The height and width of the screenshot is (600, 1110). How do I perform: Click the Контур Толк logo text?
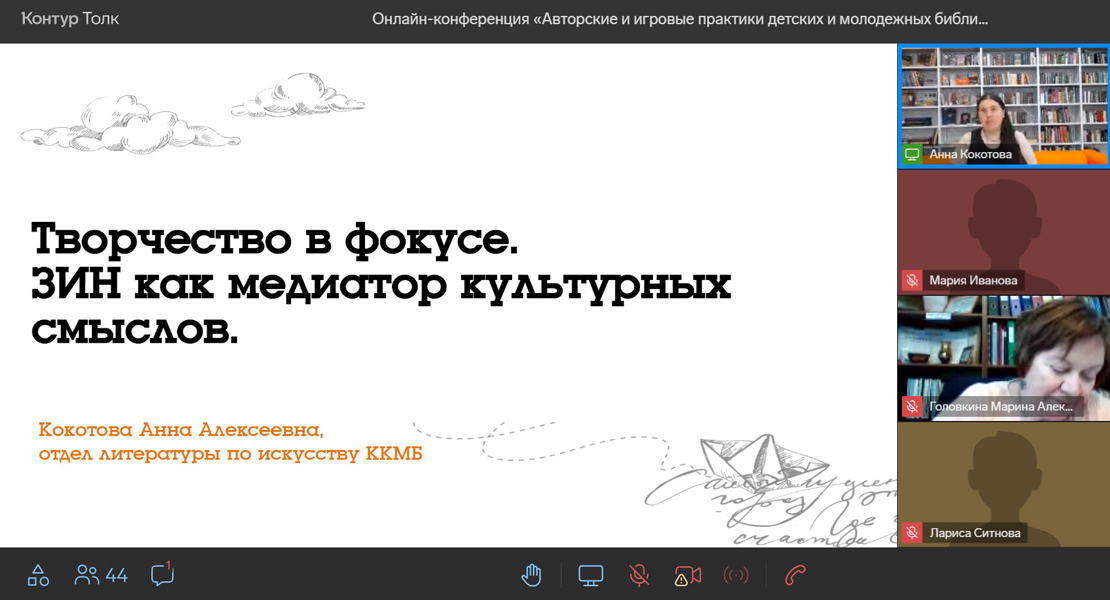tap(70, 18)
